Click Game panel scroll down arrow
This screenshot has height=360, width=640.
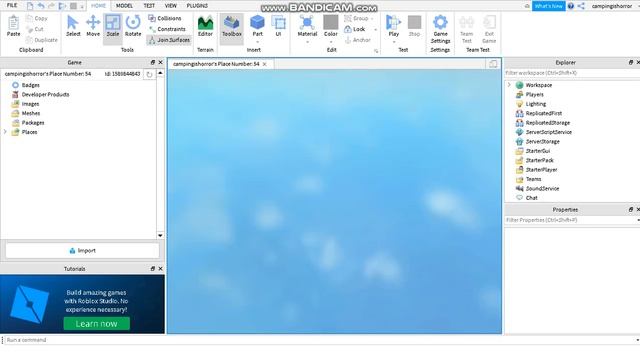pos(160,236)
